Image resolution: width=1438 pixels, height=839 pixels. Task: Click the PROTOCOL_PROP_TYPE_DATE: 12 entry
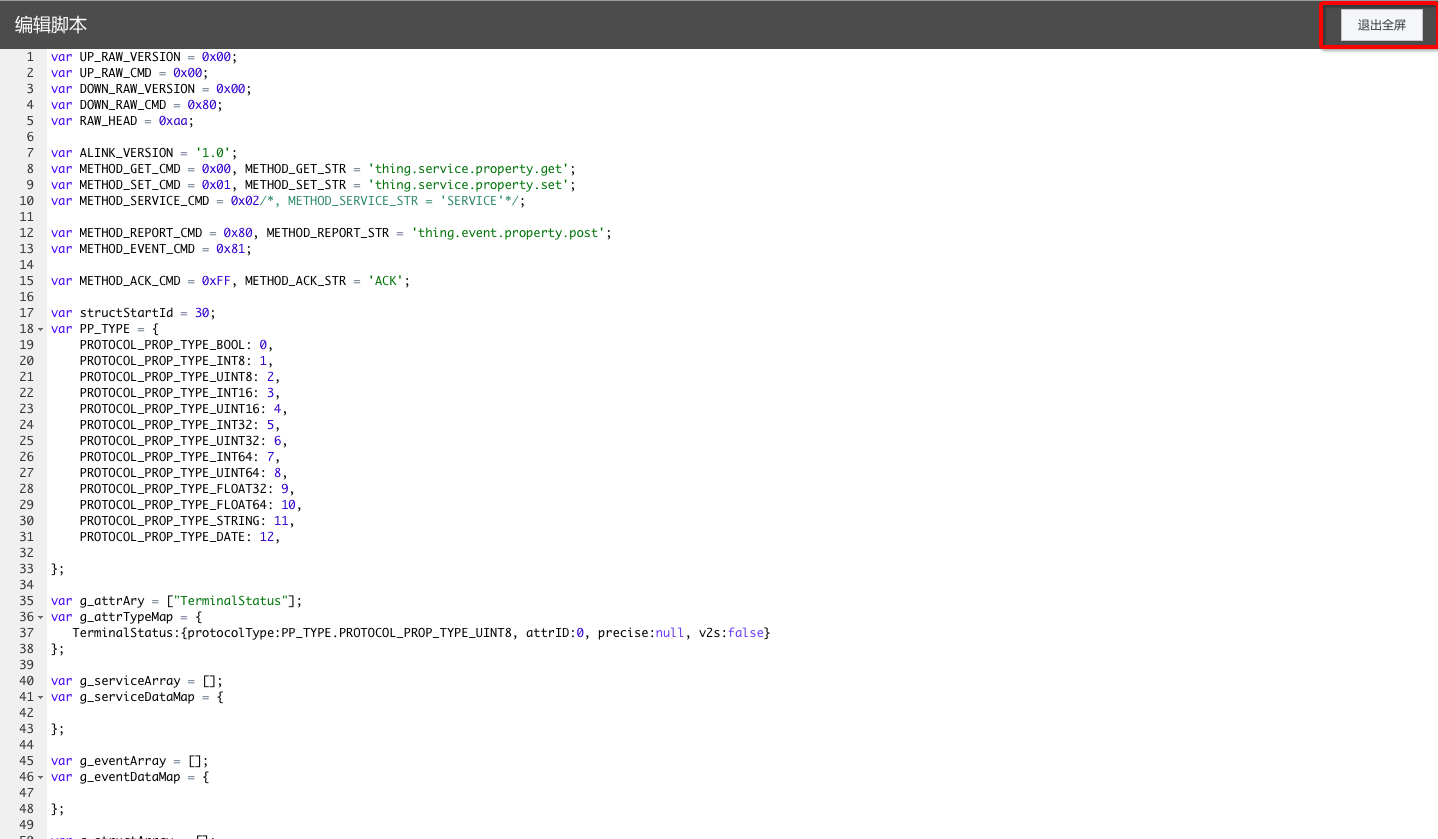click(180, 537)
